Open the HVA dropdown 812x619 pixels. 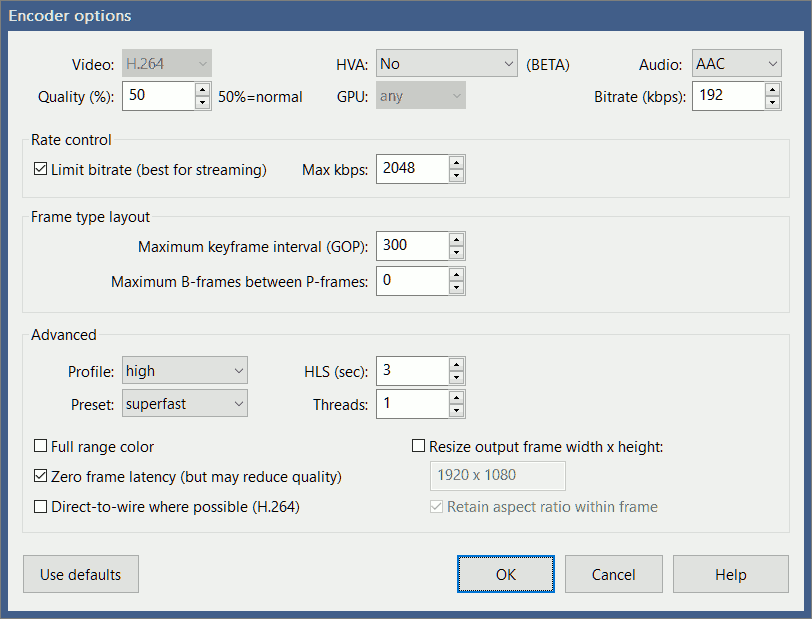[x=446, y=64]
